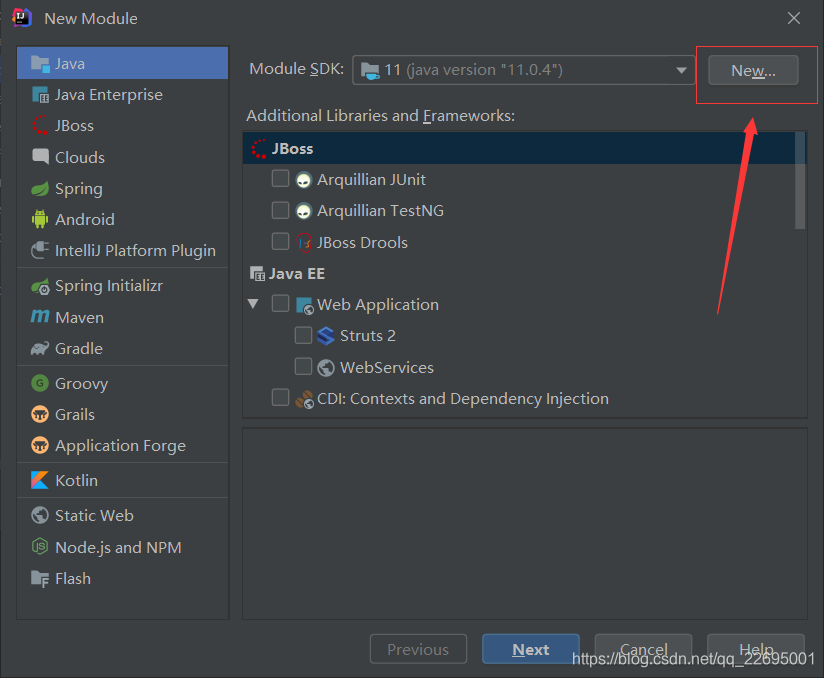Click the CDI coffee bean icon

coord(305,399)
